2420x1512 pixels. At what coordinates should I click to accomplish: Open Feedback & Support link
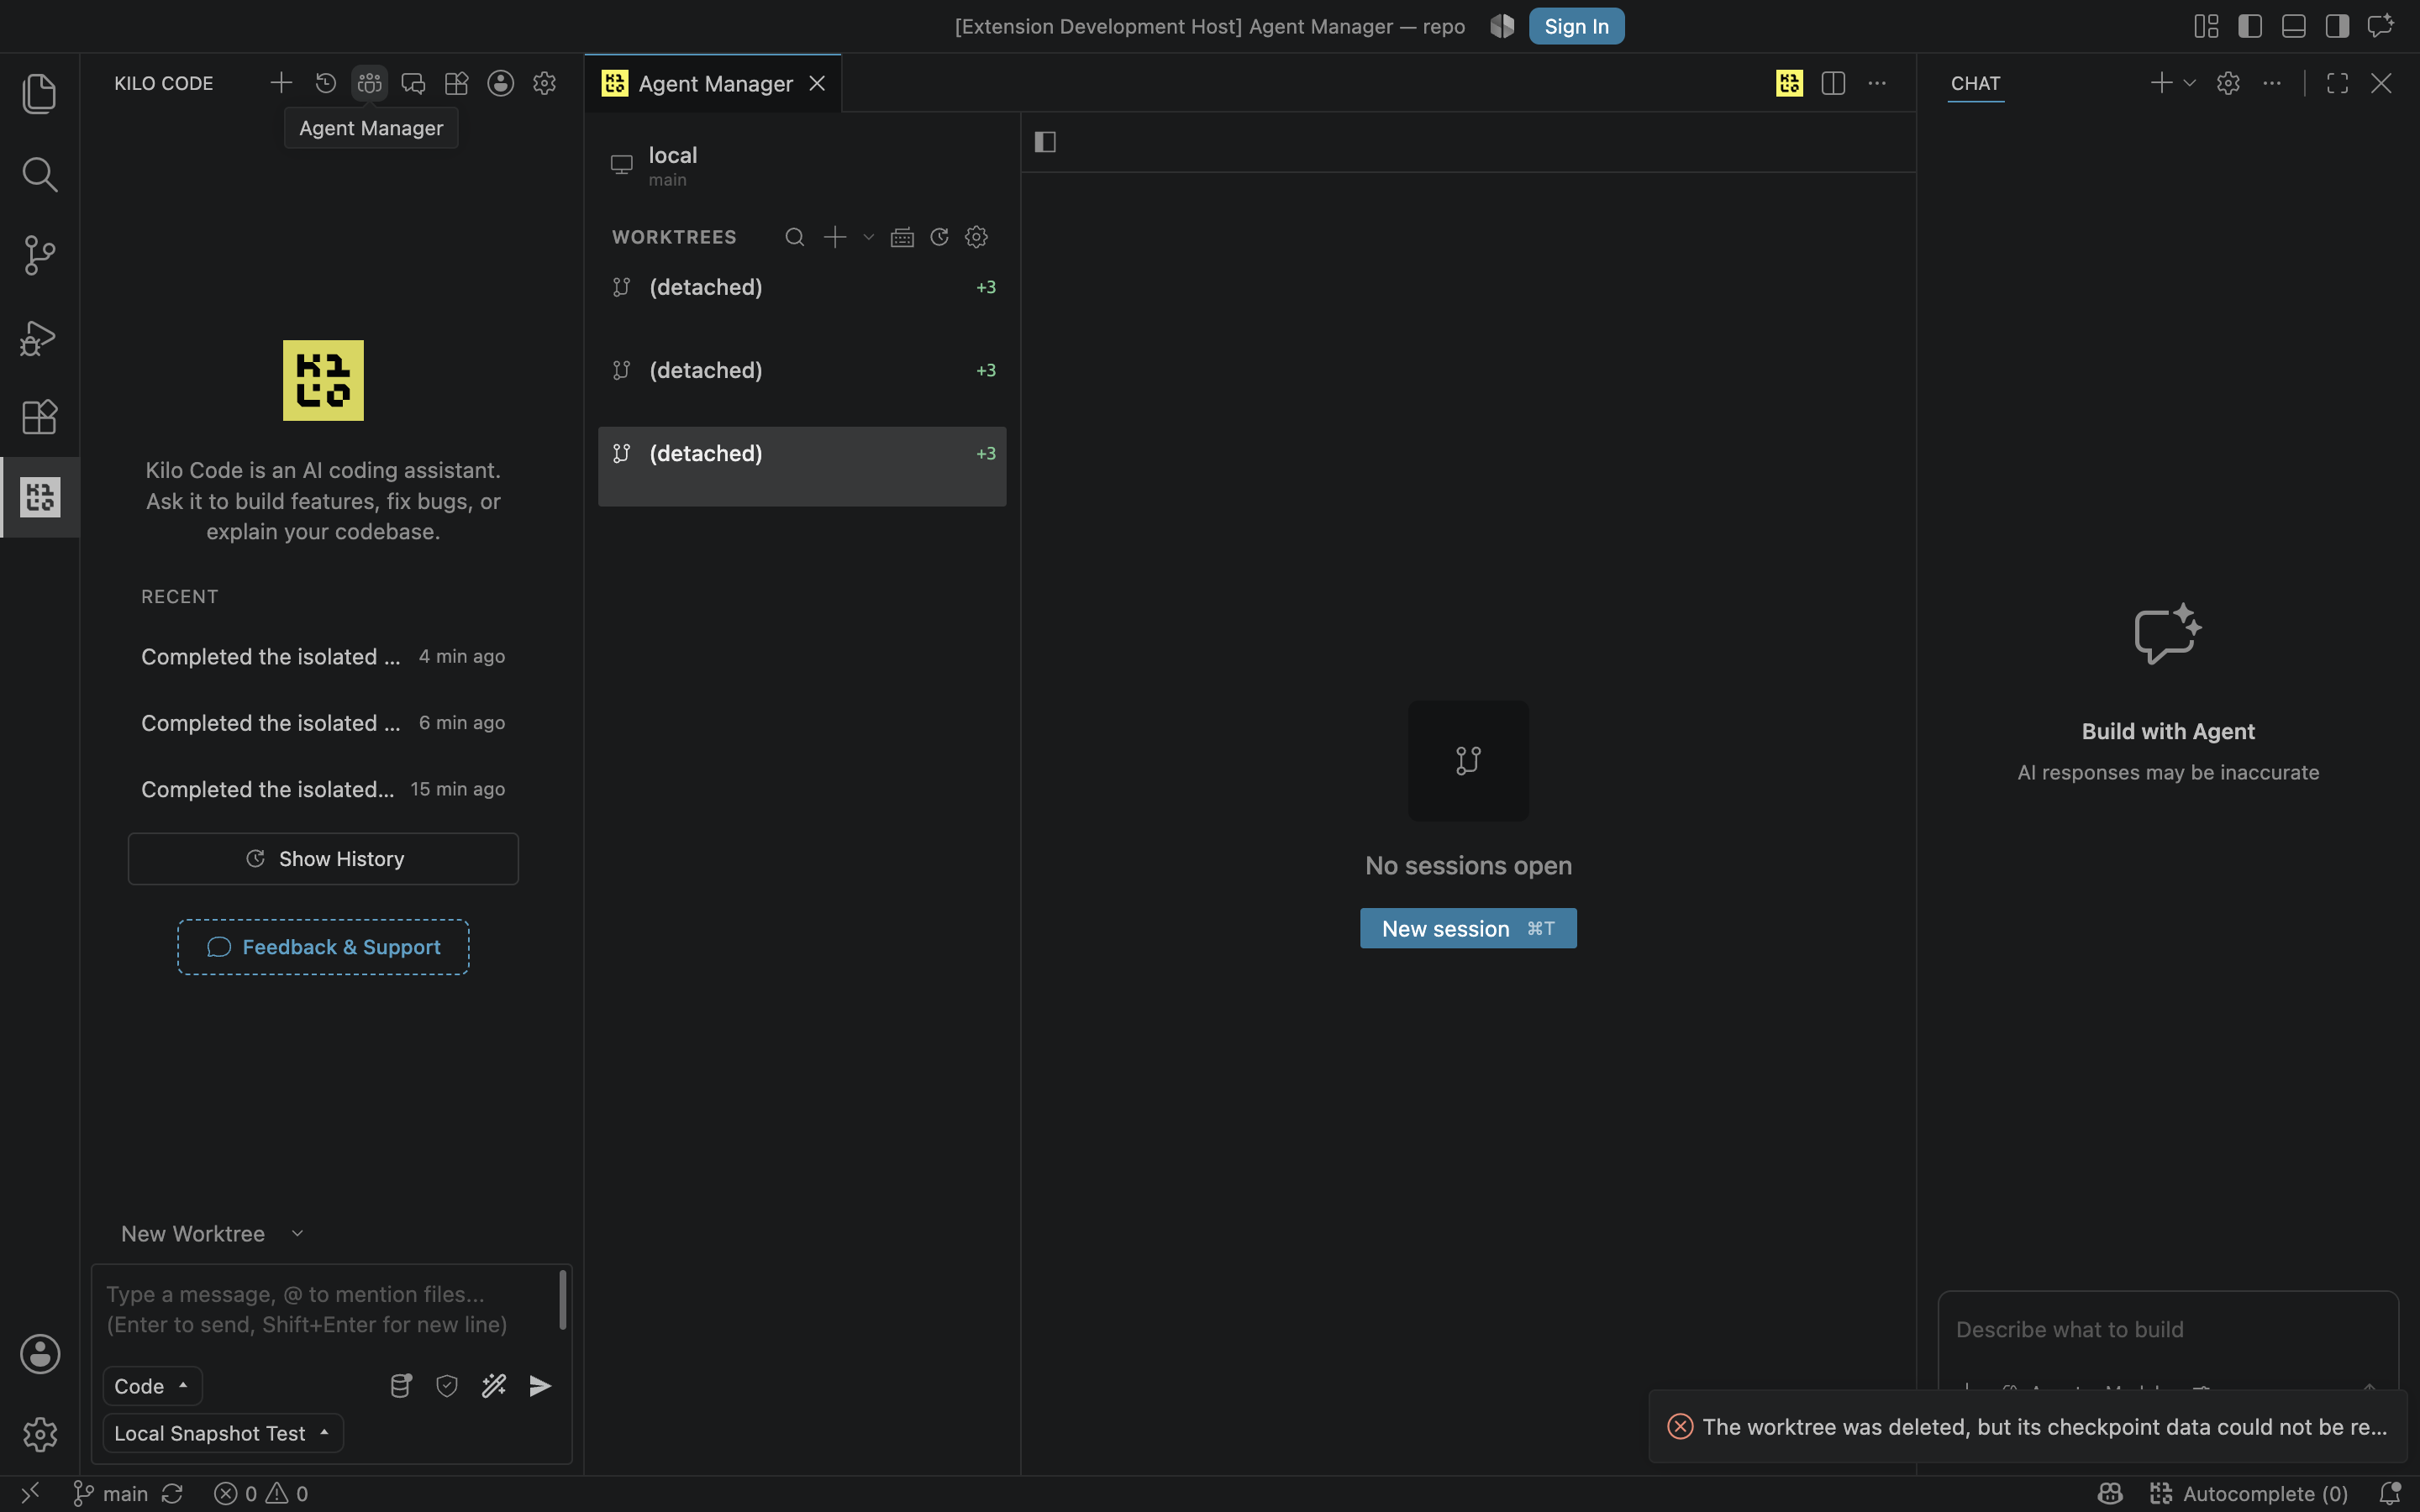click(323, 947)
